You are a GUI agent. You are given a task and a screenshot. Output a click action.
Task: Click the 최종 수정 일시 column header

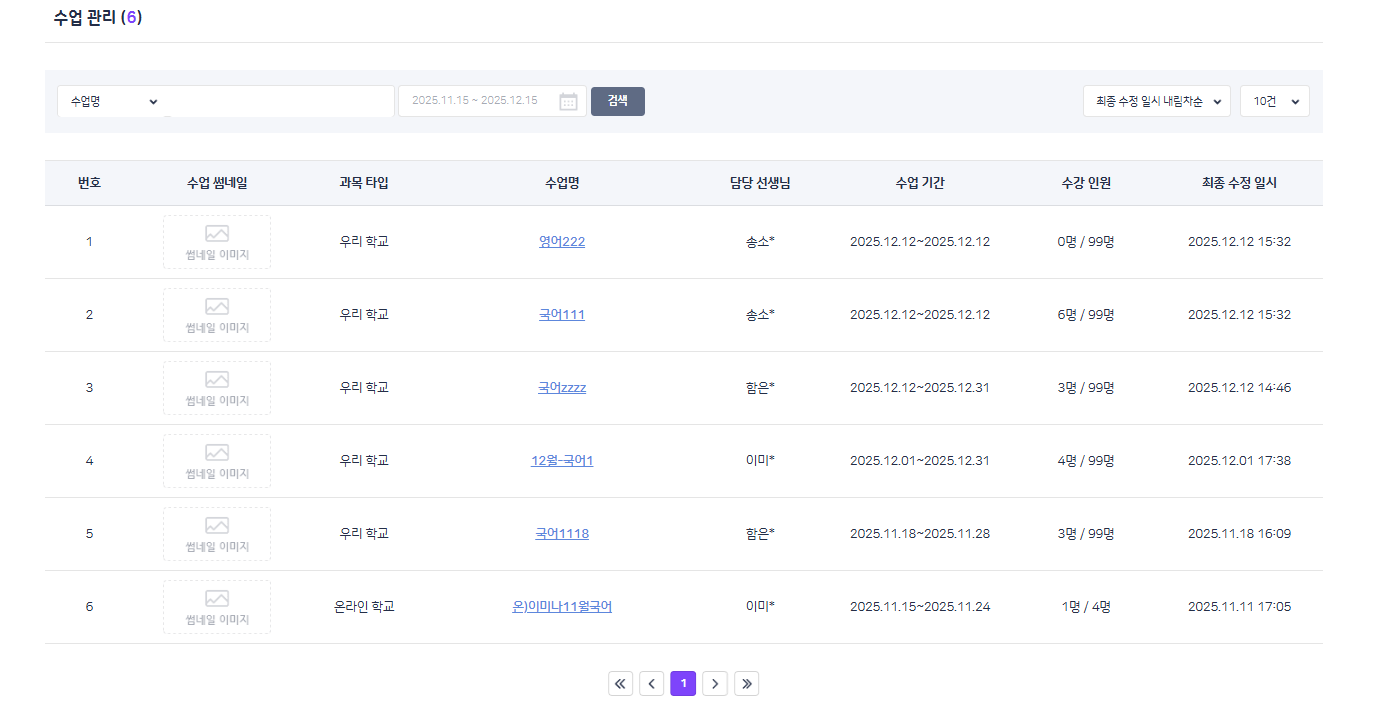coord(1239,183)
